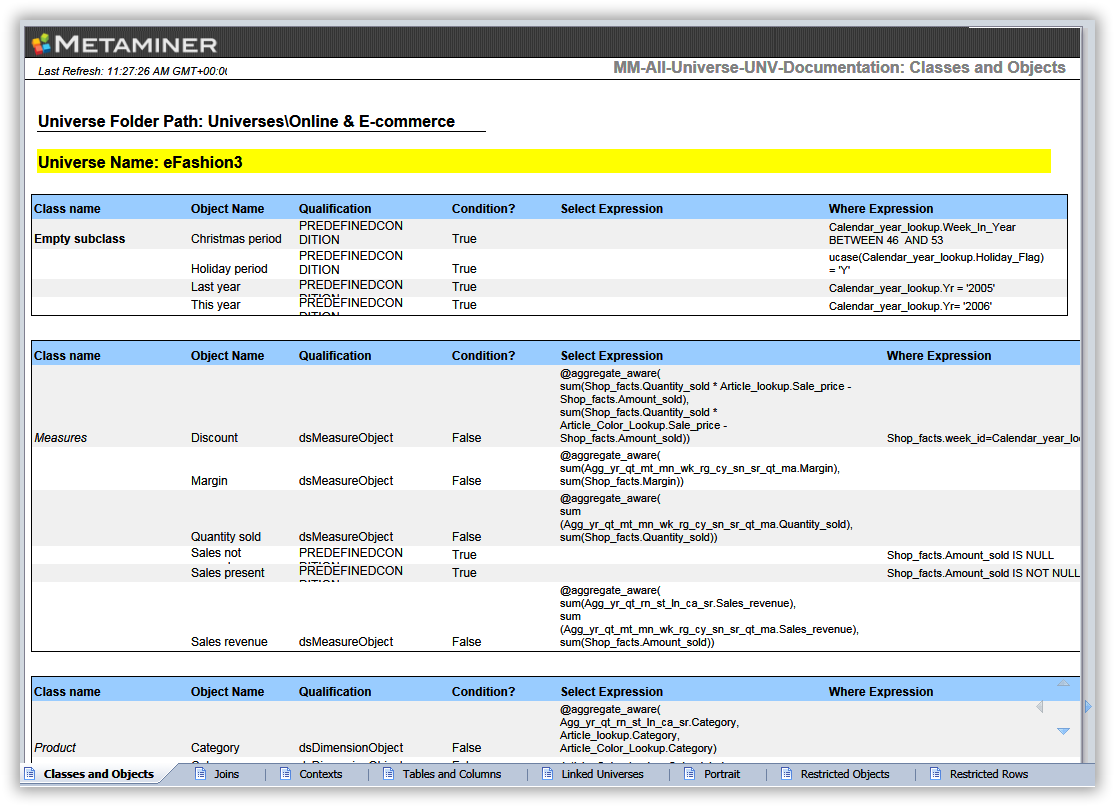Click Calendar_year_lookup.Yr = '2005' where expression
Screen dimensions: 1115x807
[912, 288]
